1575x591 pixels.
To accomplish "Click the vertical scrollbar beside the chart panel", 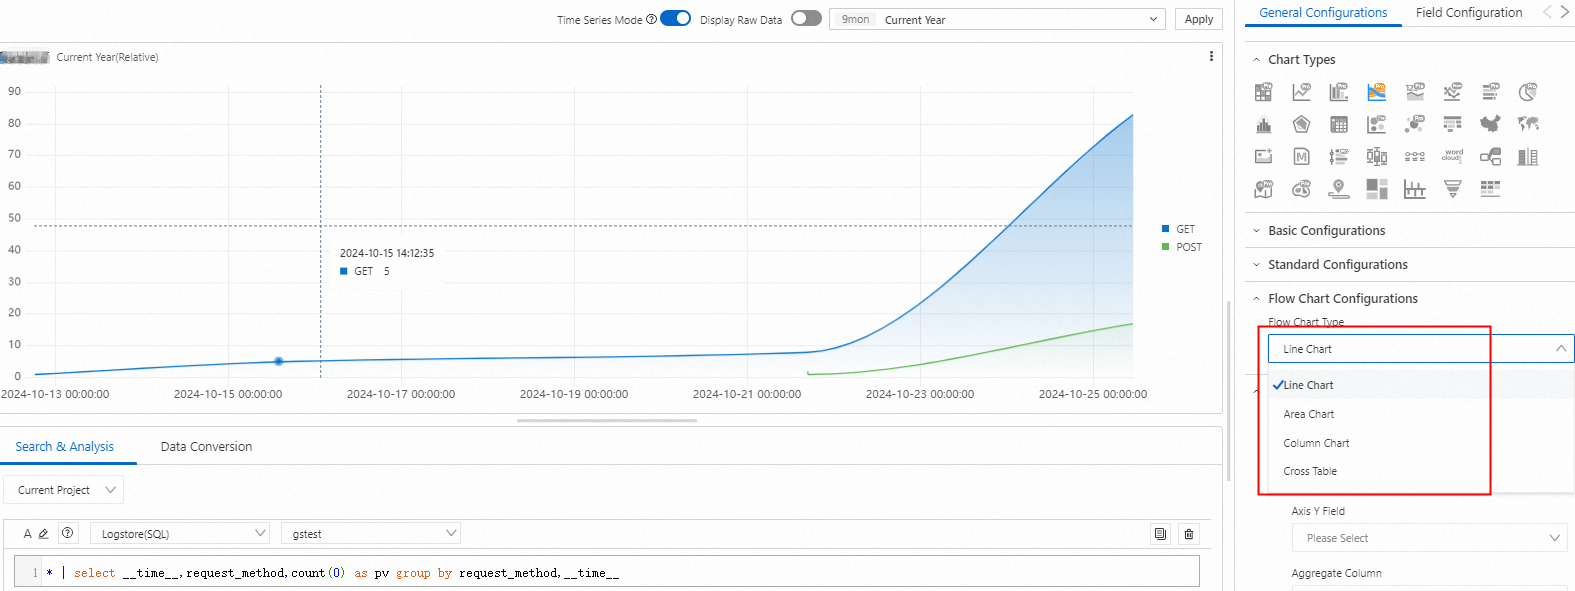I will click(1229, 390).
